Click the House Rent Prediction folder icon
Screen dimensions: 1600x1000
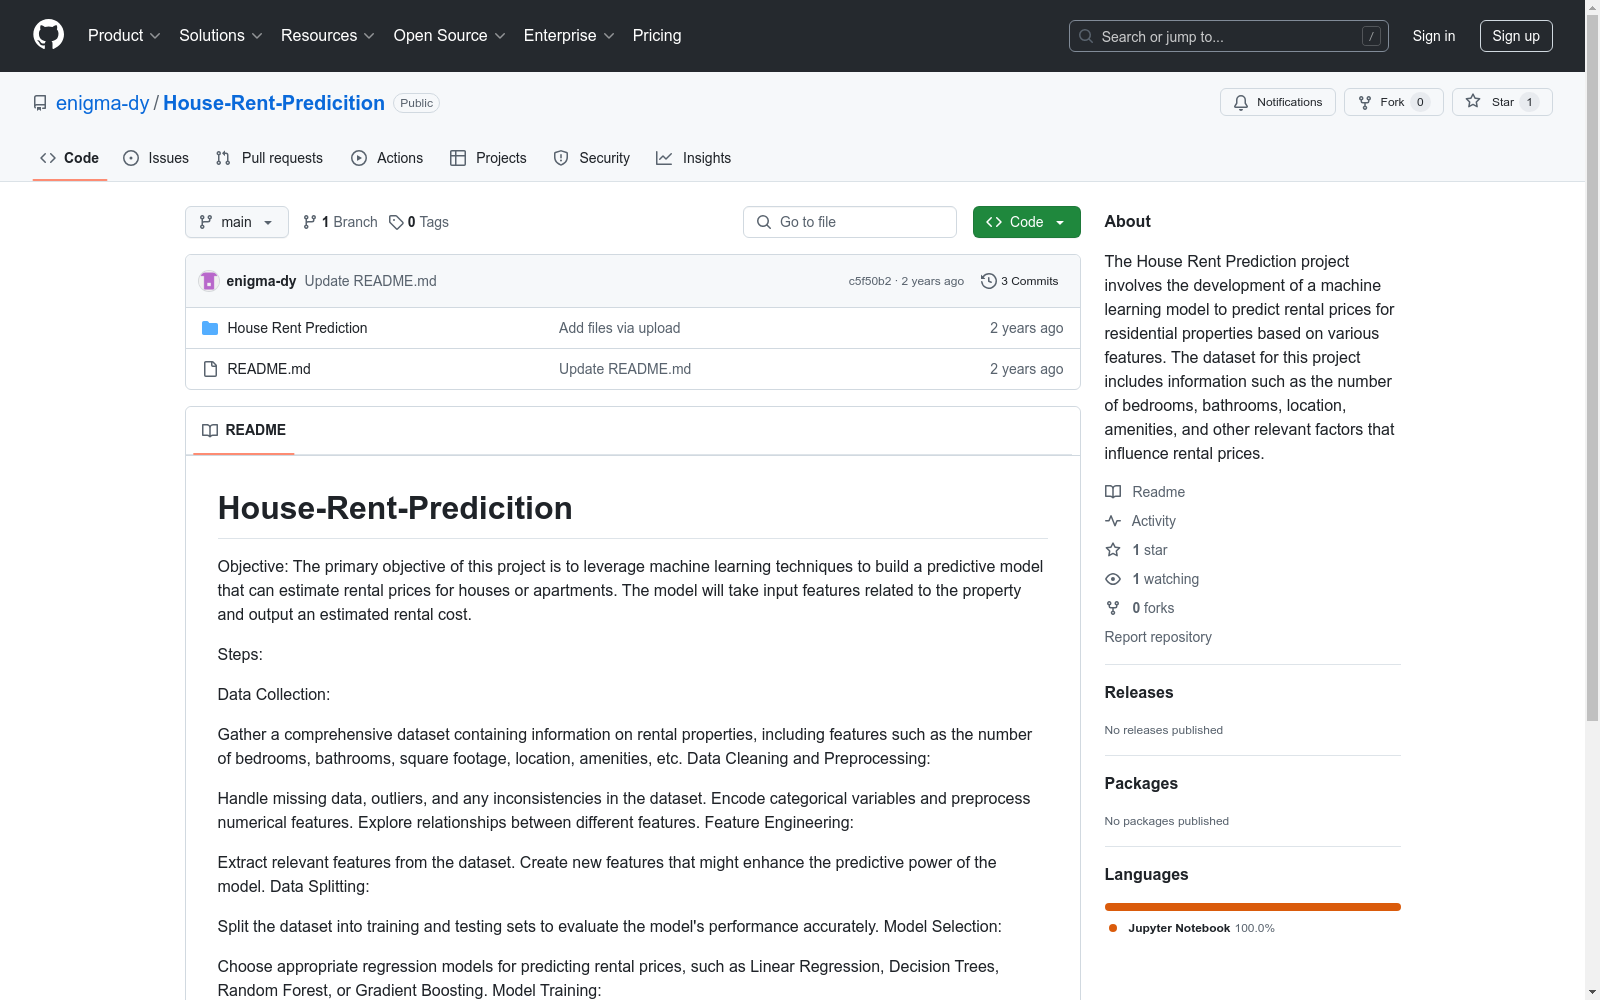point(210,328)
